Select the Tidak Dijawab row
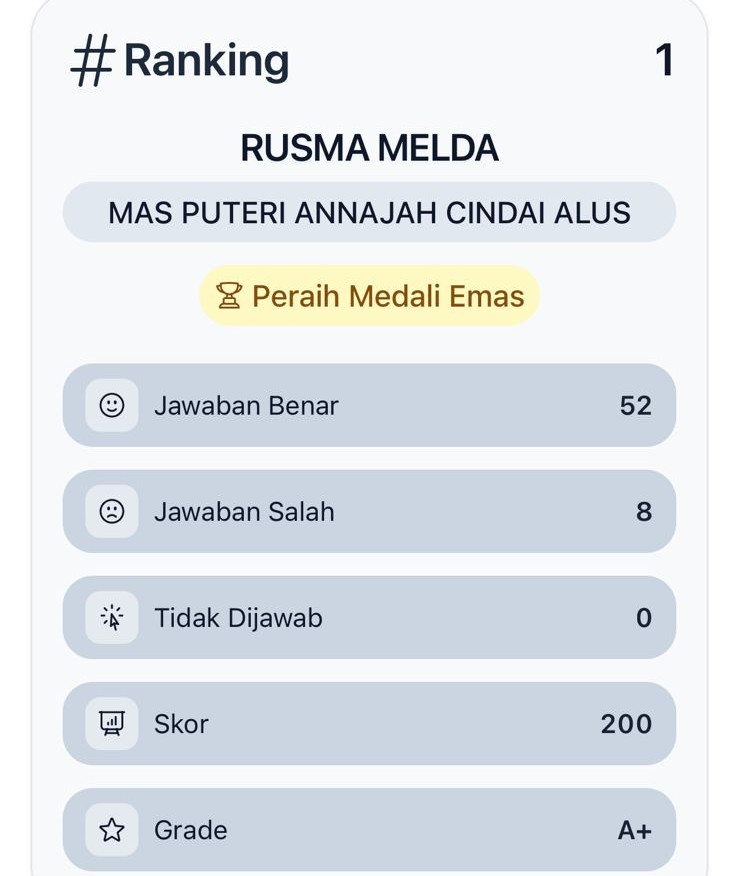The image size is (739, 876). tap(369, 618)
